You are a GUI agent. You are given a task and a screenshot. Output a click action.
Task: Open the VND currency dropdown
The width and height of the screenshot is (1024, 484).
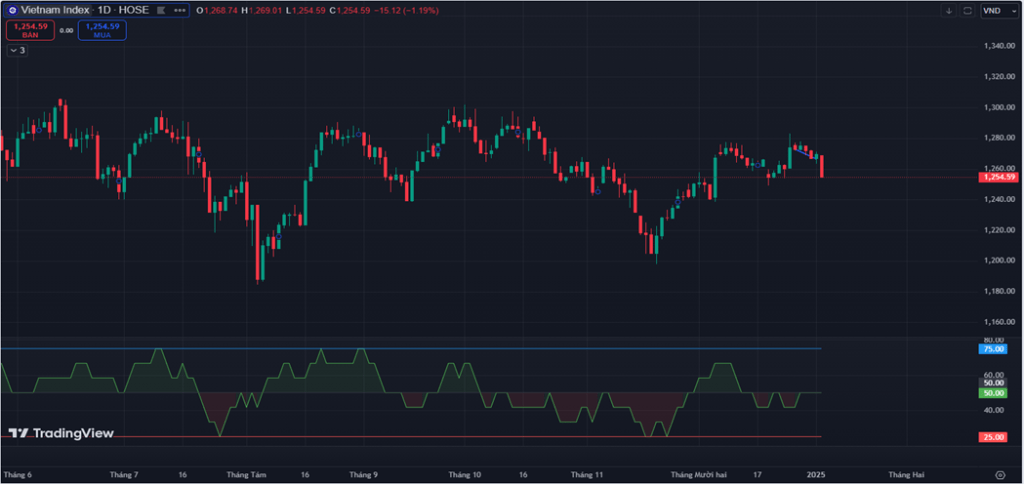click(996, 10)
